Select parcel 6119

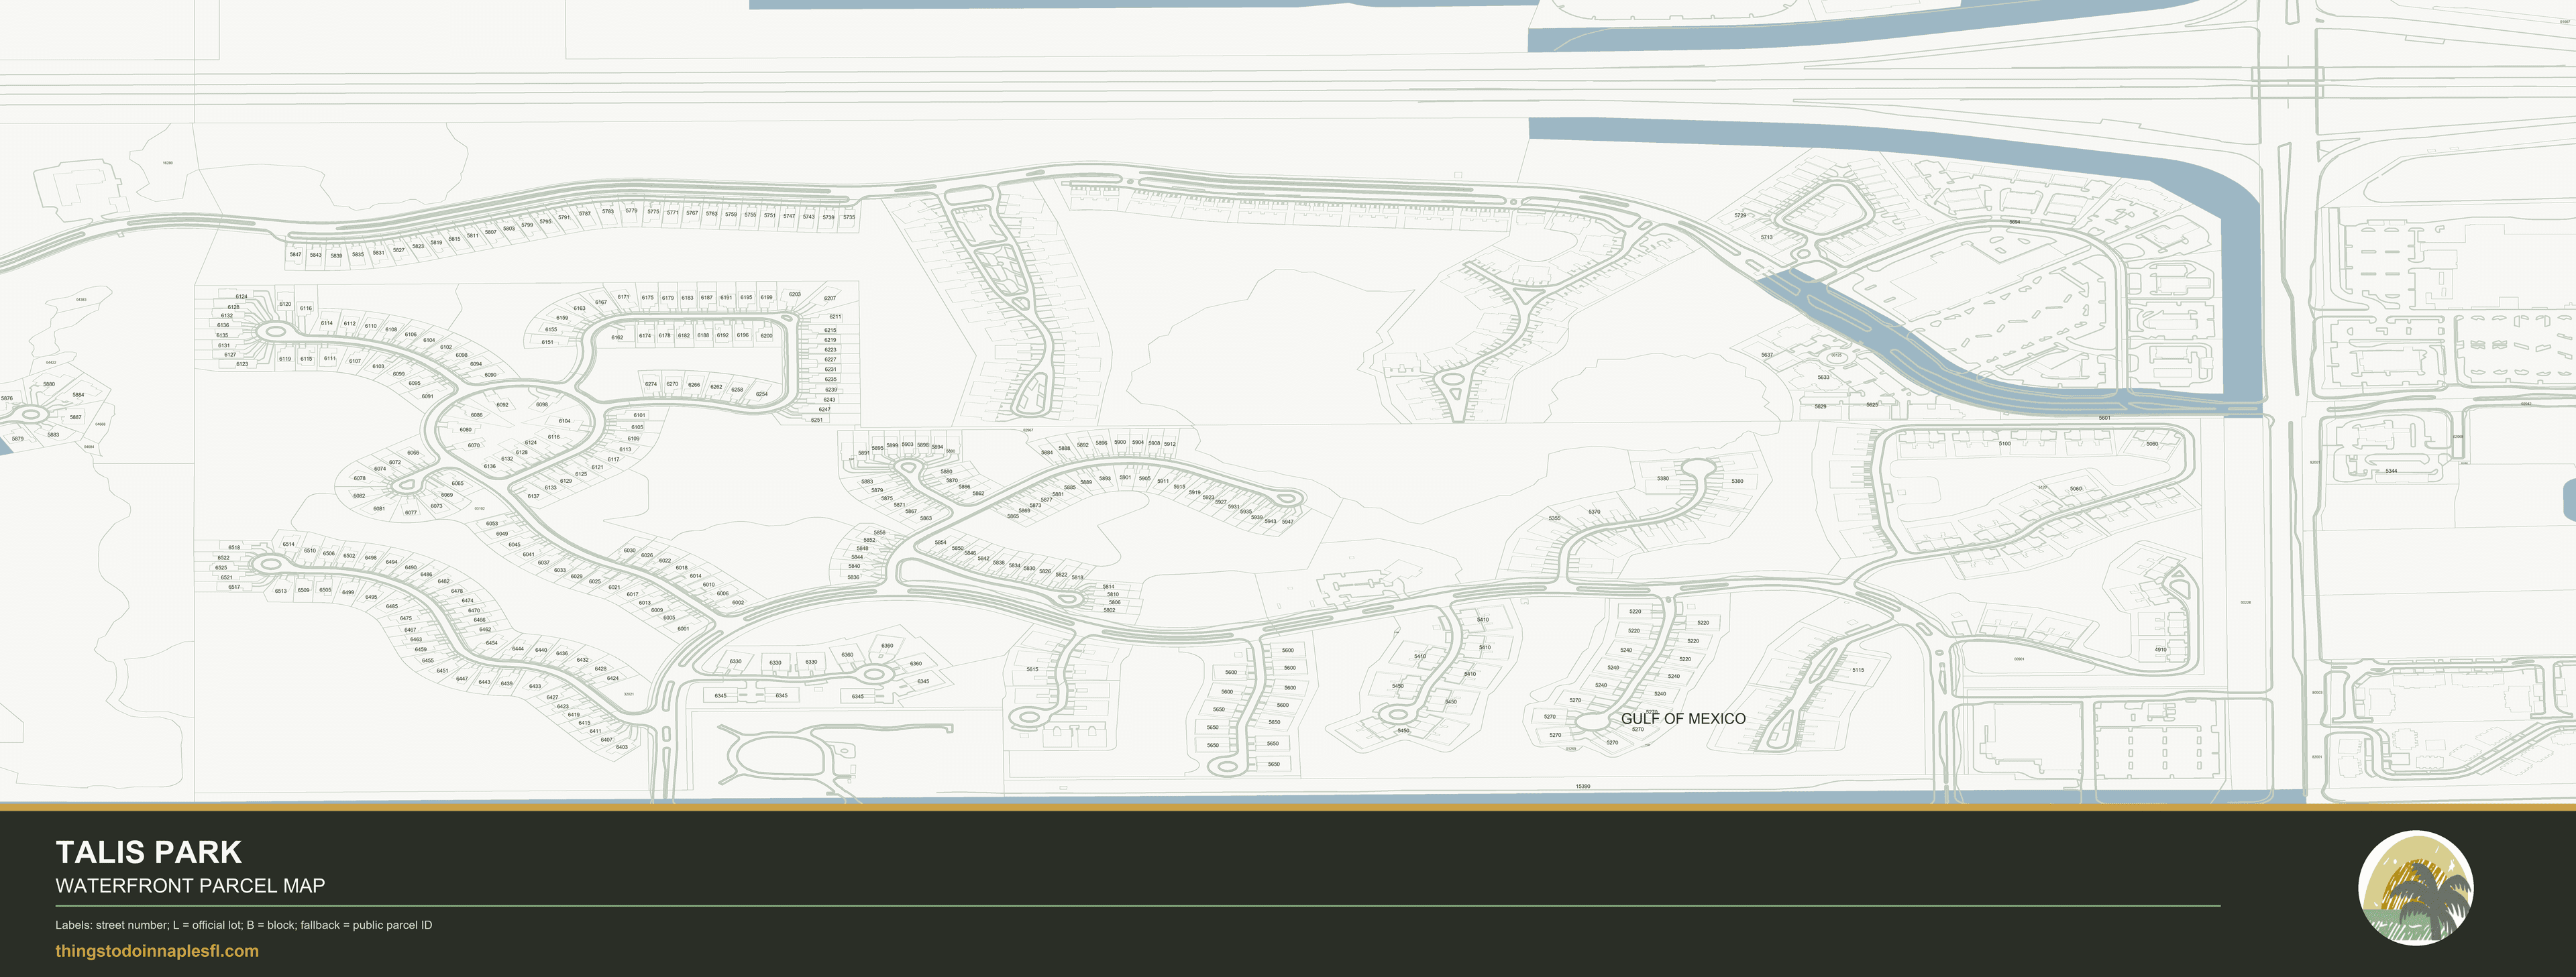(285, 359)
